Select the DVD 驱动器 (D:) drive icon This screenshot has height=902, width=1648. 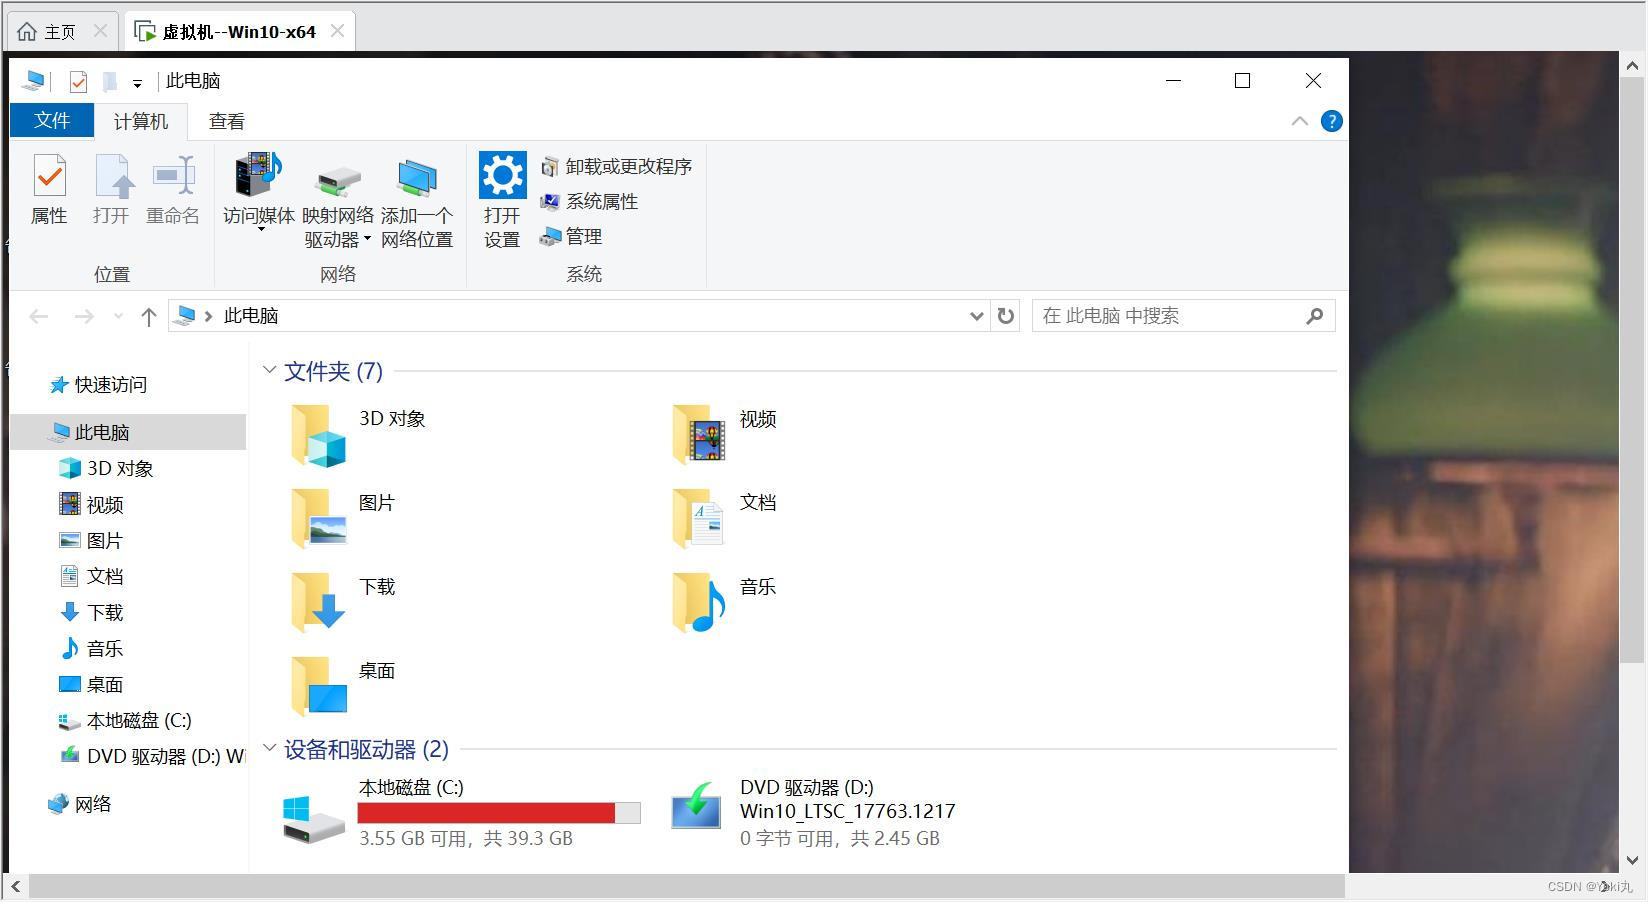pyautogui.click(x=696, y=806)
